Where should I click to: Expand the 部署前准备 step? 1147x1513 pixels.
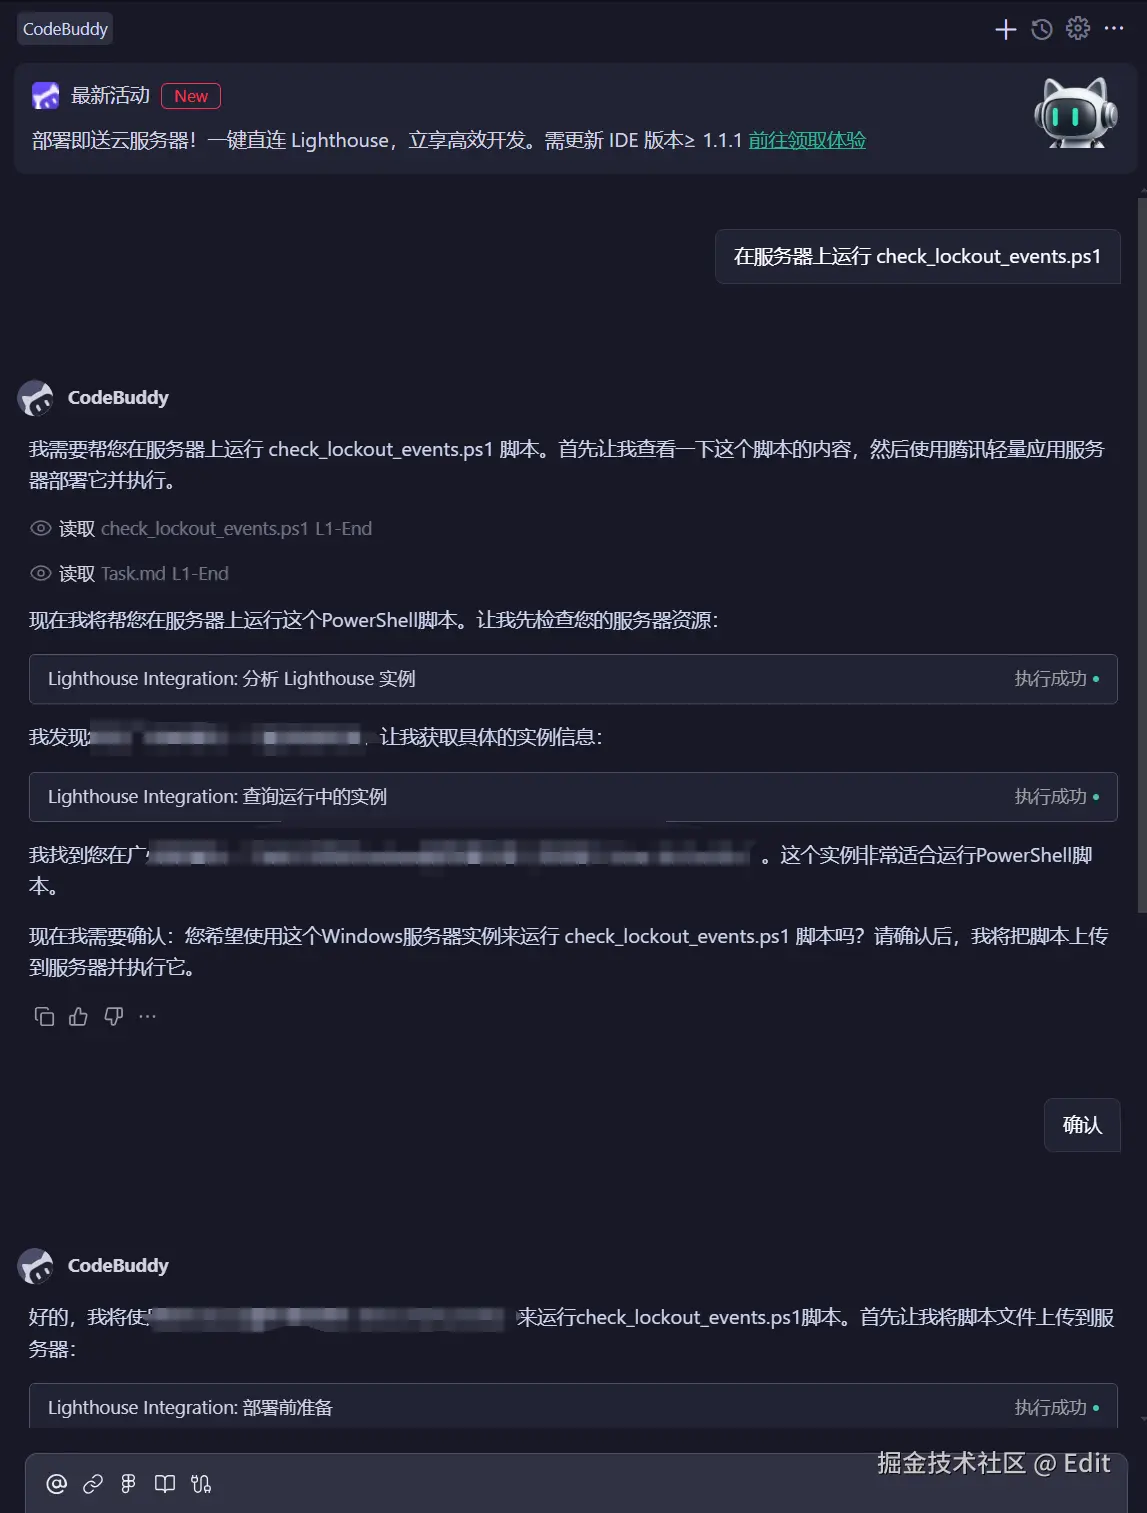pyautogui.click(x=573, y=1407)
